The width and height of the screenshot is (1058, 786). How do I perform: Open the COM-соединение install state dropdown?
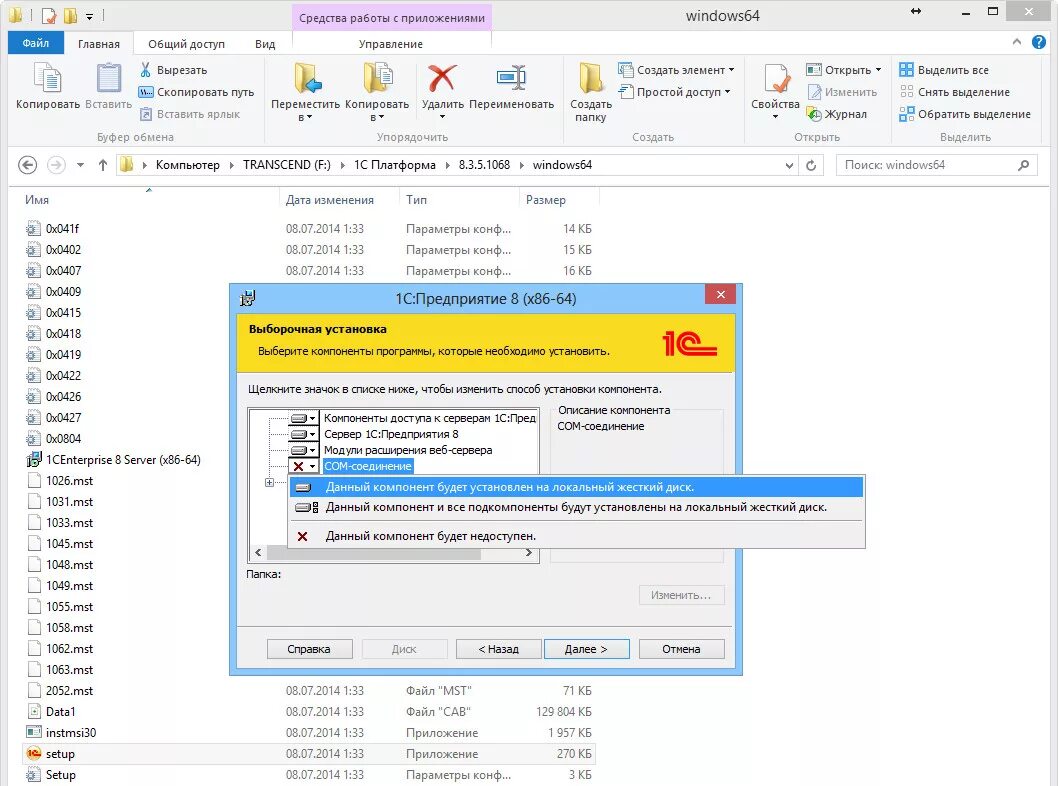(304, 466)
